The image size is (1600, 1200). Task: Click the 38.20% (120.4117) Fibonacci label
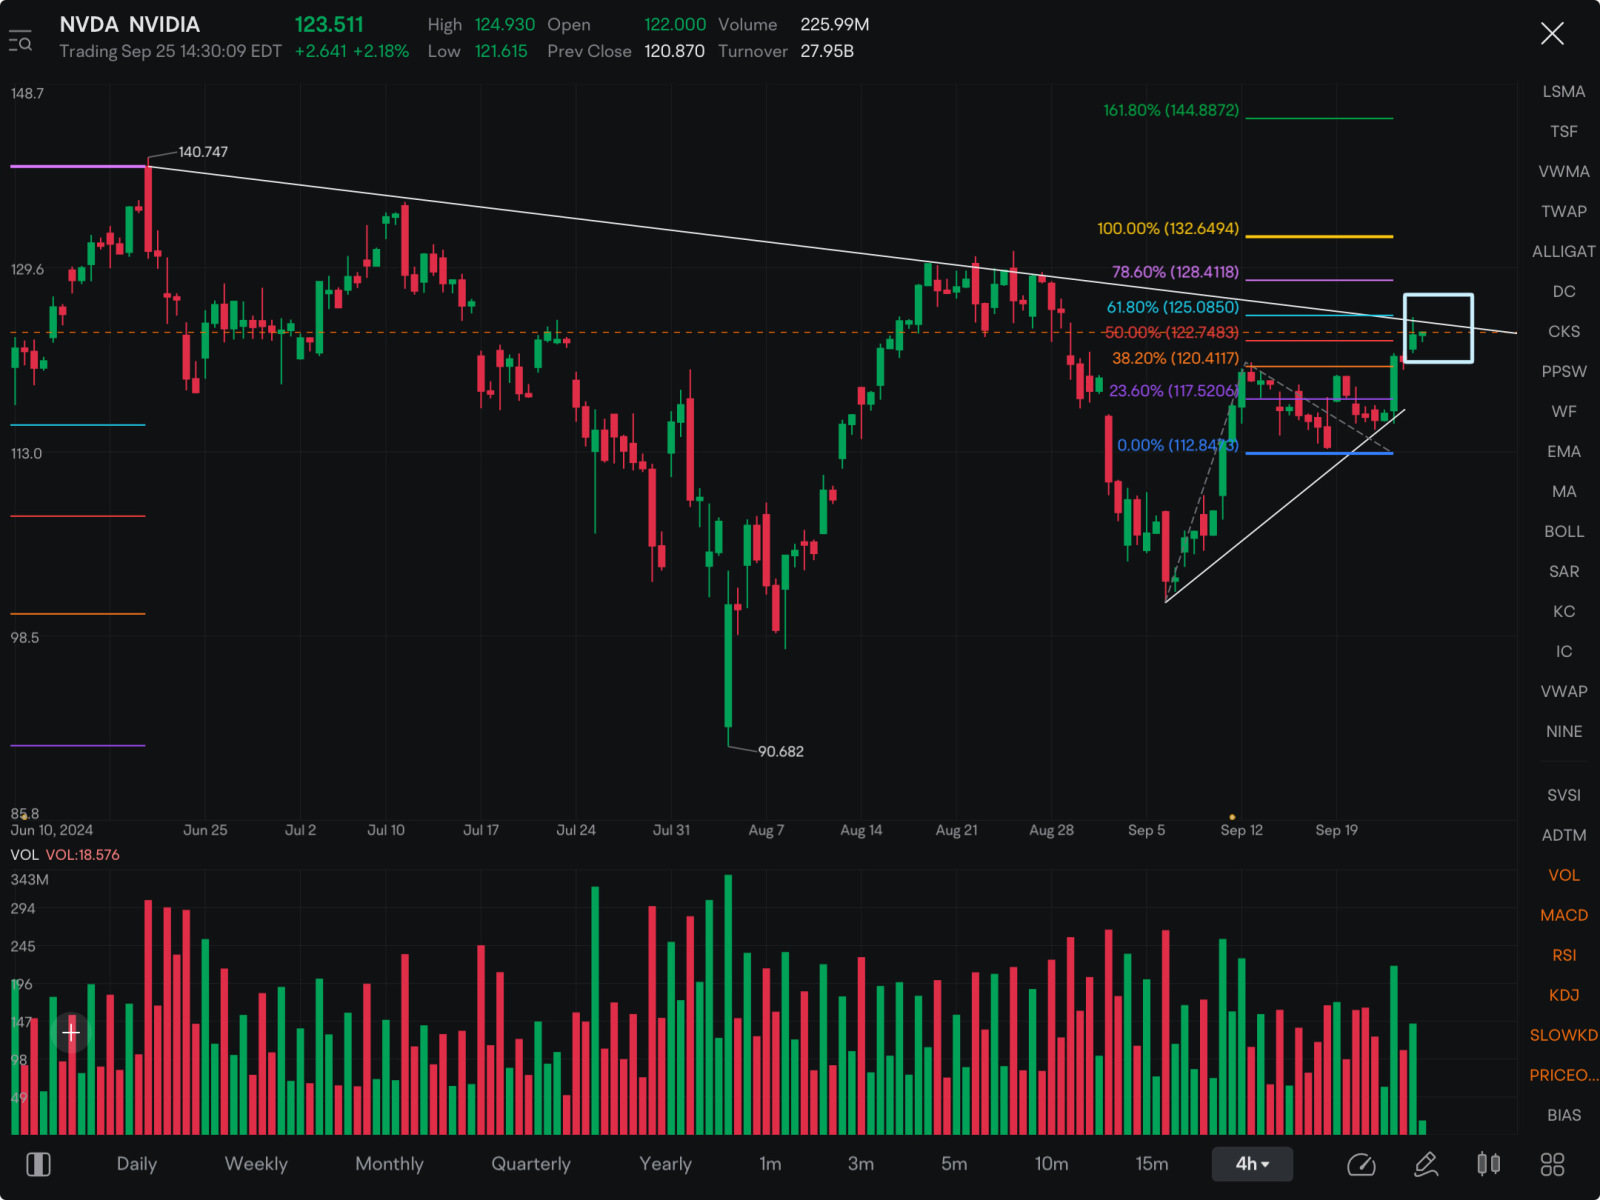pos(1175,358)
